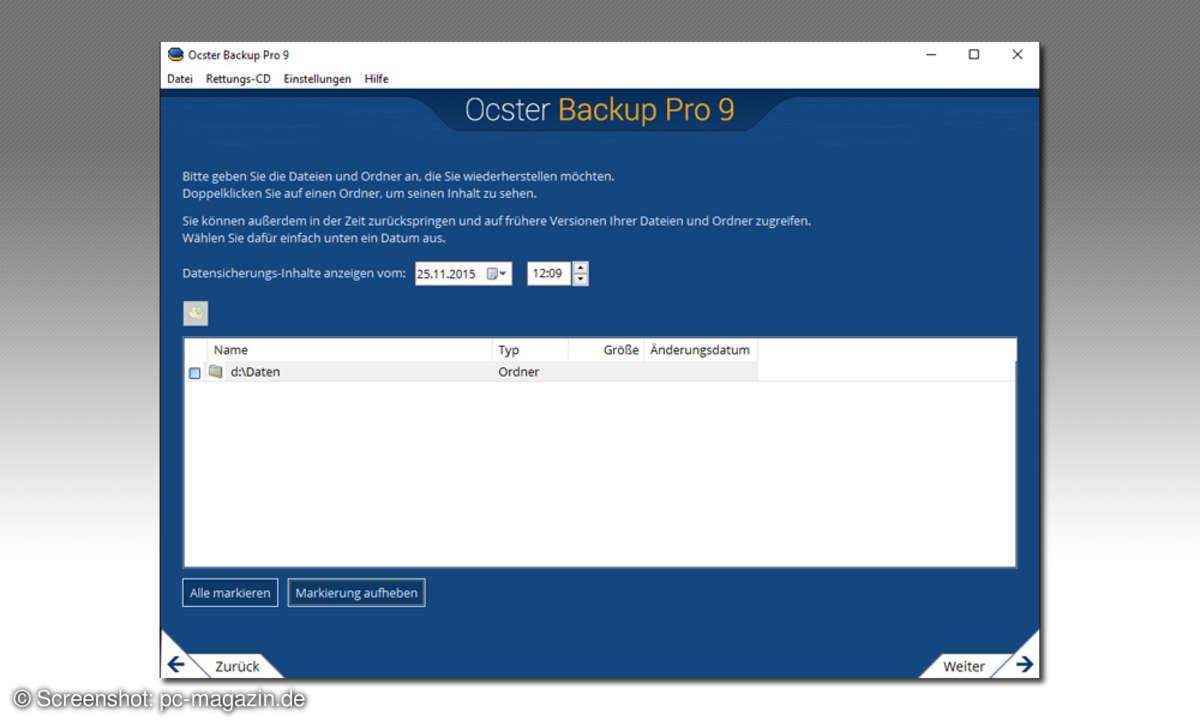Close the Ocster Backup Pro window

click(1017, 55)
